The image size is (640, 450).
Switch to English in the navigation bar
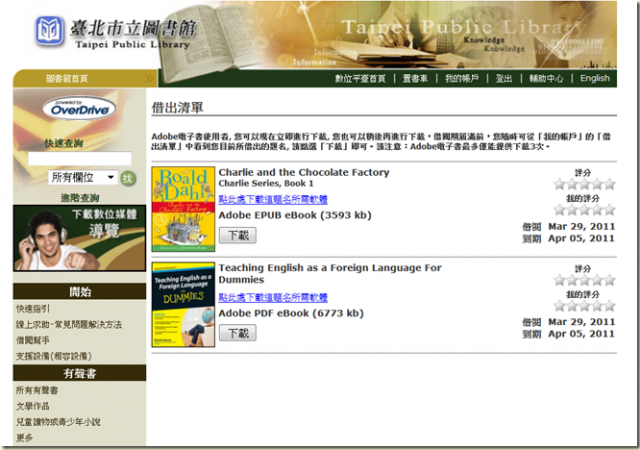tap(595, 78)
